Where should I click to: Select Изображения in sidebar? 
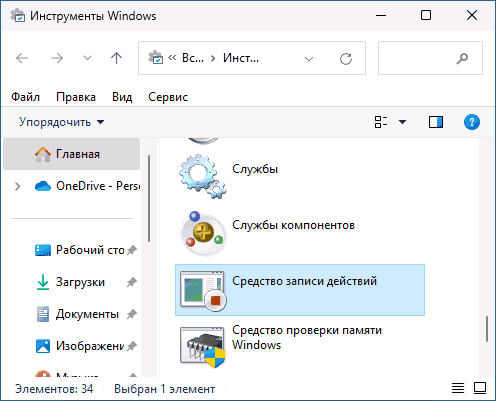[71, 346]
